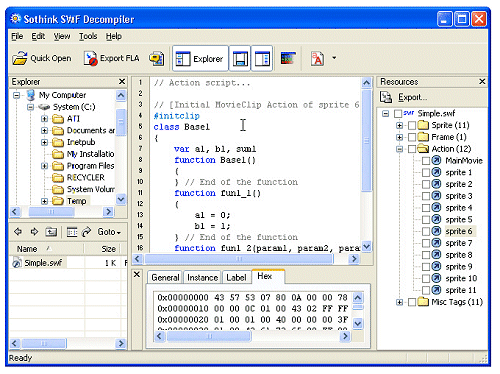The height and width of the screenshot is (374, 500).
Task: Enable the MainMovie checkbox
Action: pos(426,161)
